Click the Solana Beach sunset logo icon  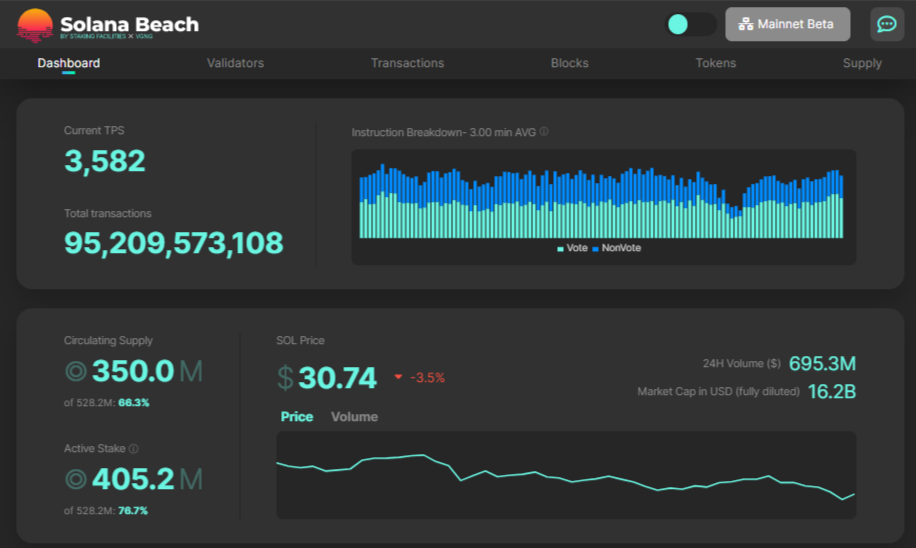tap(35, 25)
